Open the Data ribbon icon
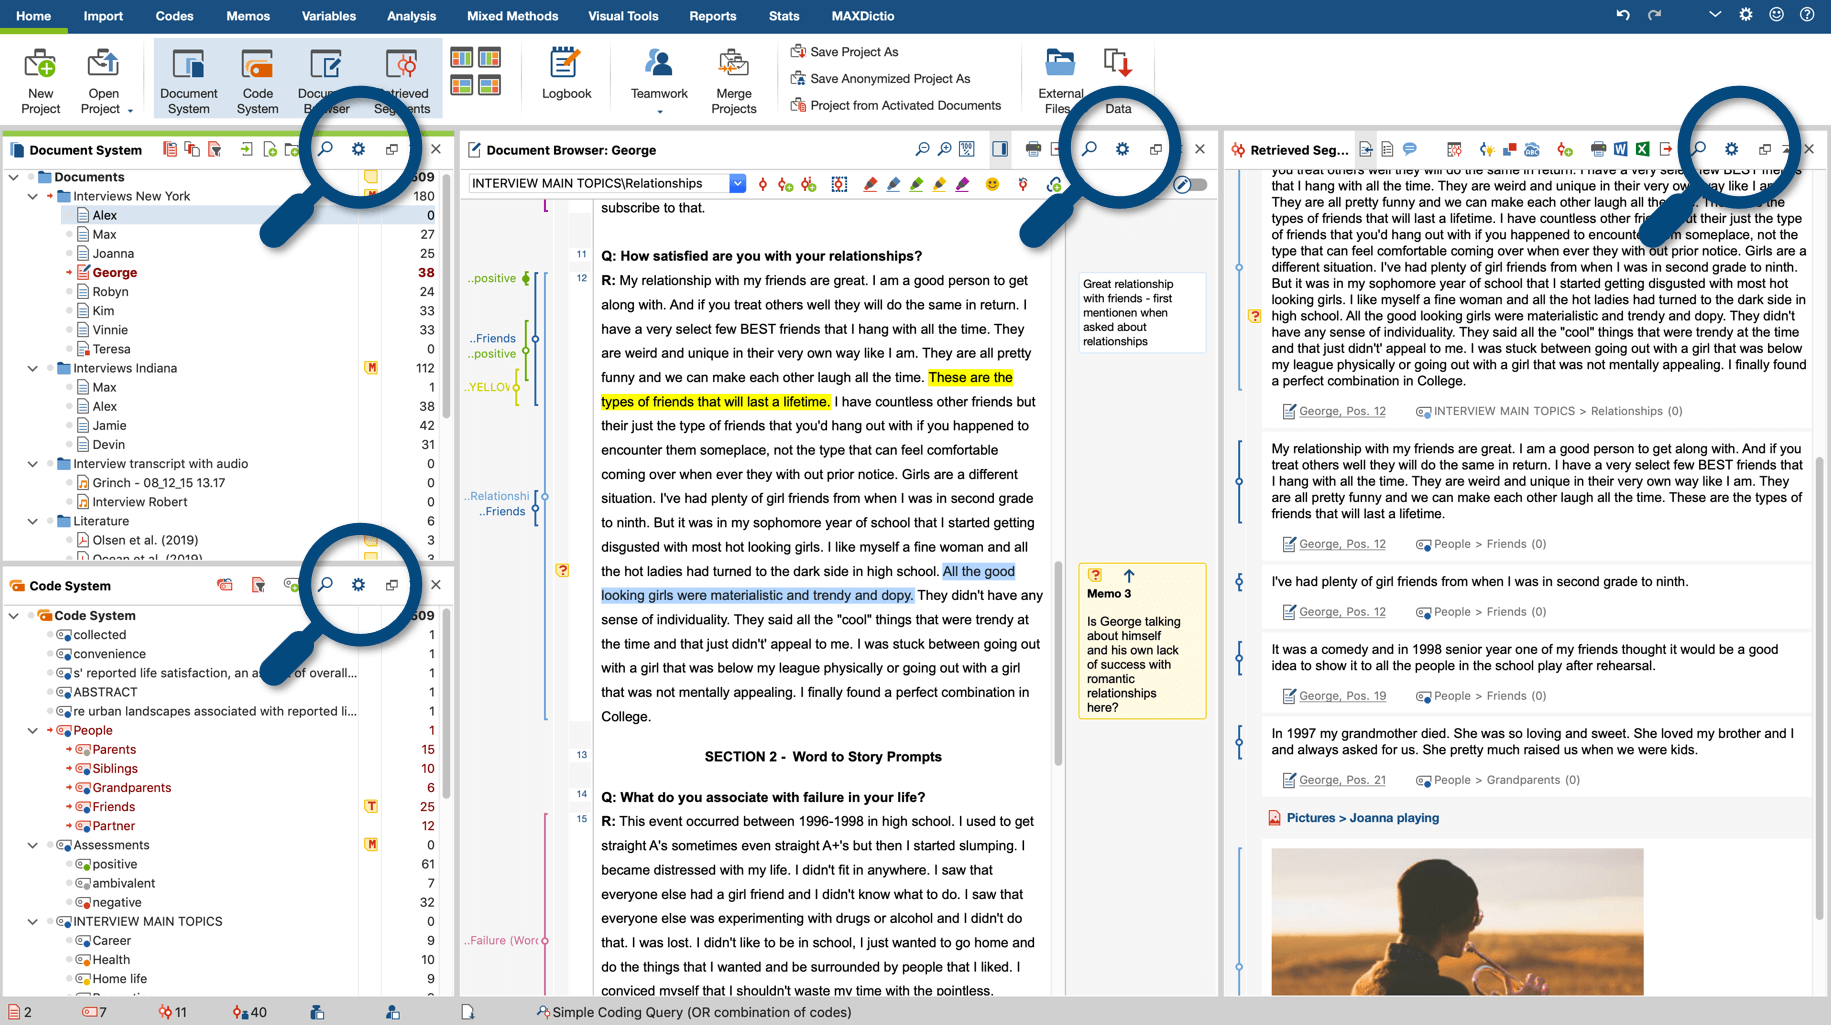Screen dimensions: 1831x1025 pos(1118,80)
